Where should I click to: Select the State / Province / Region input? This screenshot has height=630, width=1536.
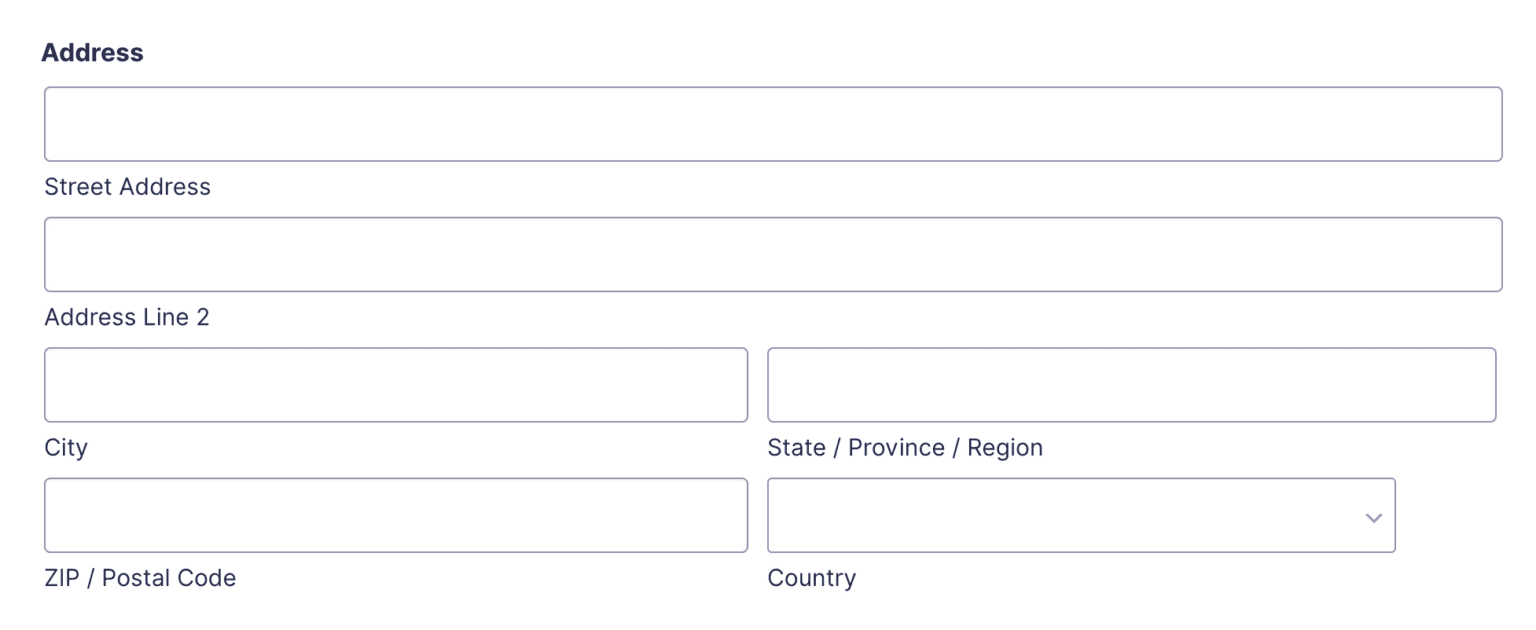pyautogui.click(x=1131, y=385)
